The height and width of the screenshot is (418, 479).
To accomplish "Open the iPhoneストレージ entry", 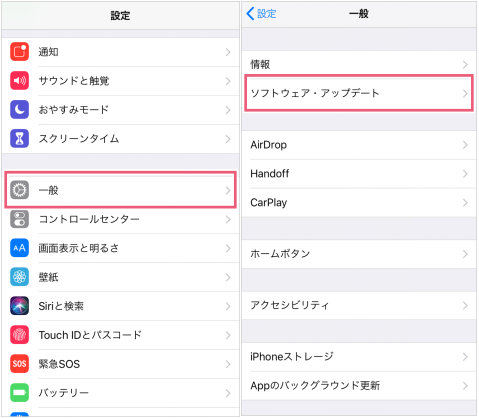I will [359, 357].
